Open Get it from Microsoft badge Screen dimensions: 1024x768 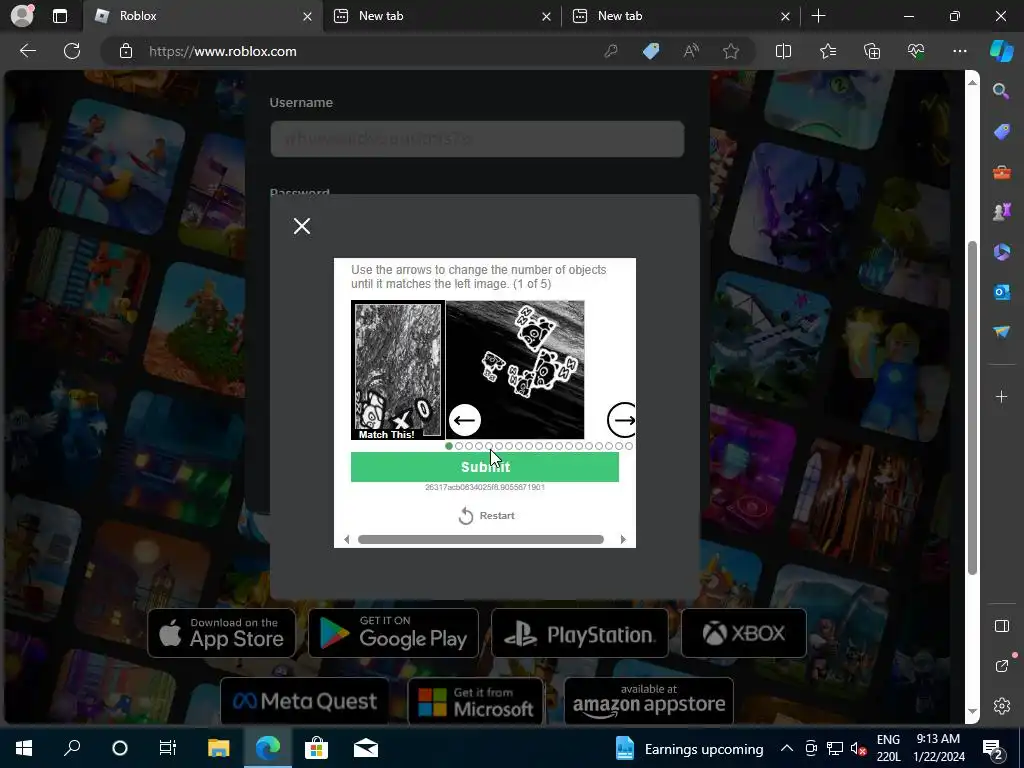(475, 701)
